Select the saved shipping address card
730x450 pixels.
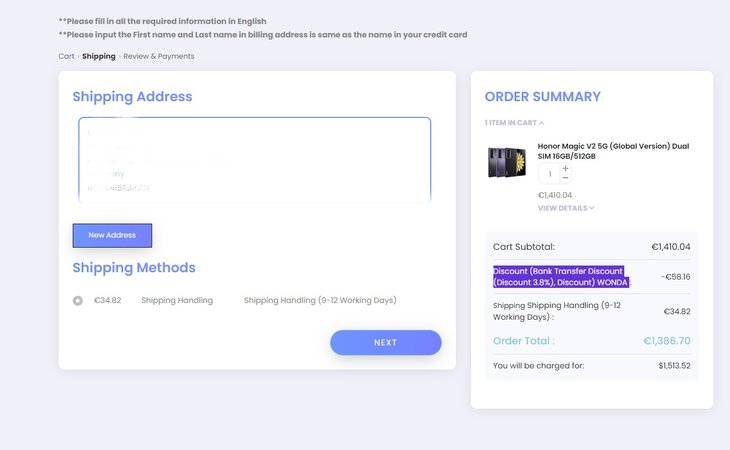point(255,160)
